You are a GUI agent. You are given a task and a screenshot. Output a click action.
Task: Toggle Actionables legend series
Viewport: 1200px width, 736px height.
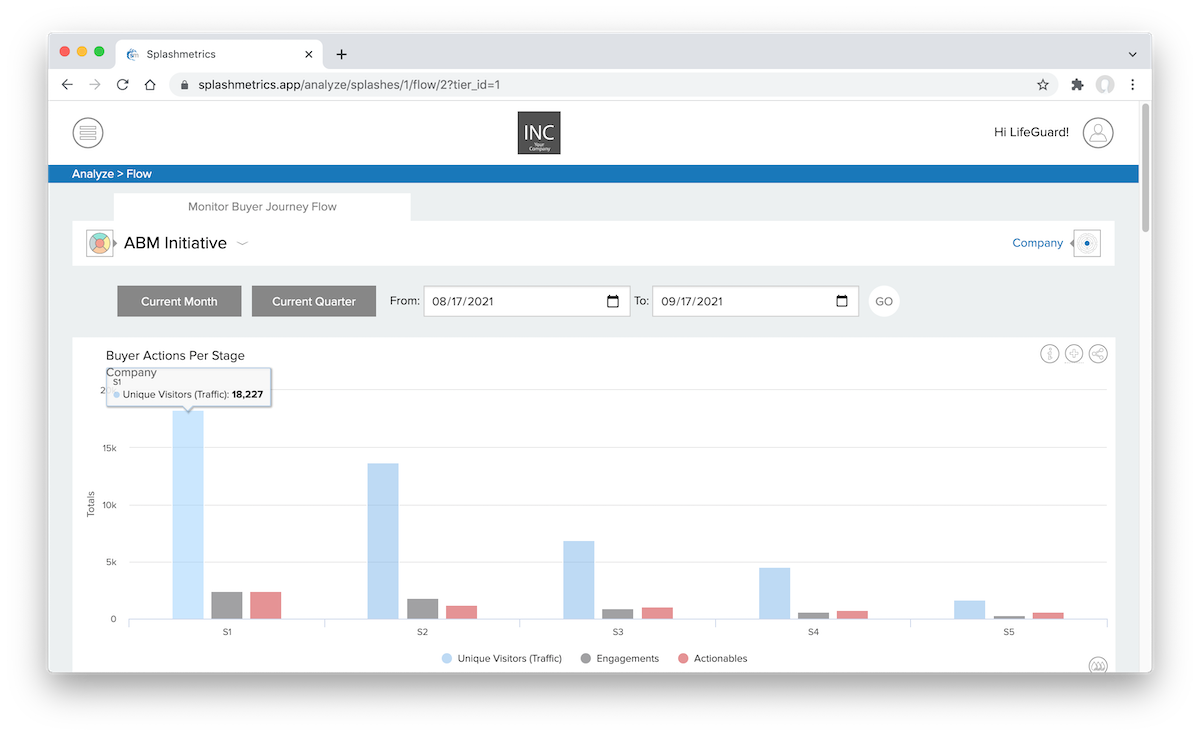[x=712, y=658]
